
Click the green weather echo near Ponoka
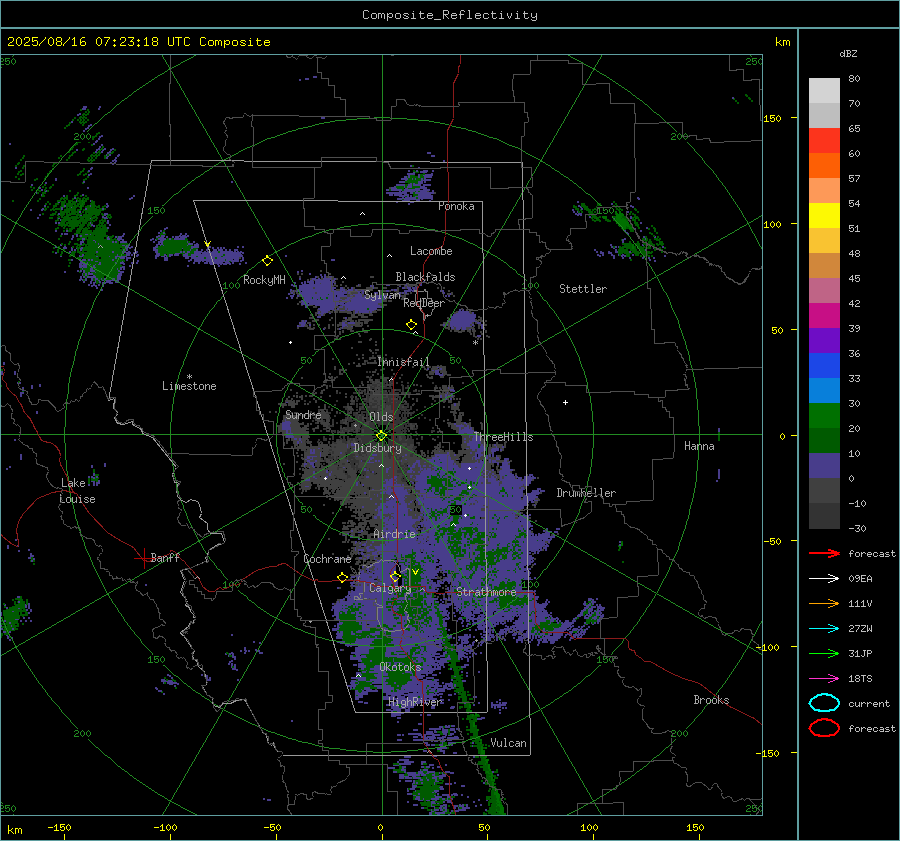point(412,185)
